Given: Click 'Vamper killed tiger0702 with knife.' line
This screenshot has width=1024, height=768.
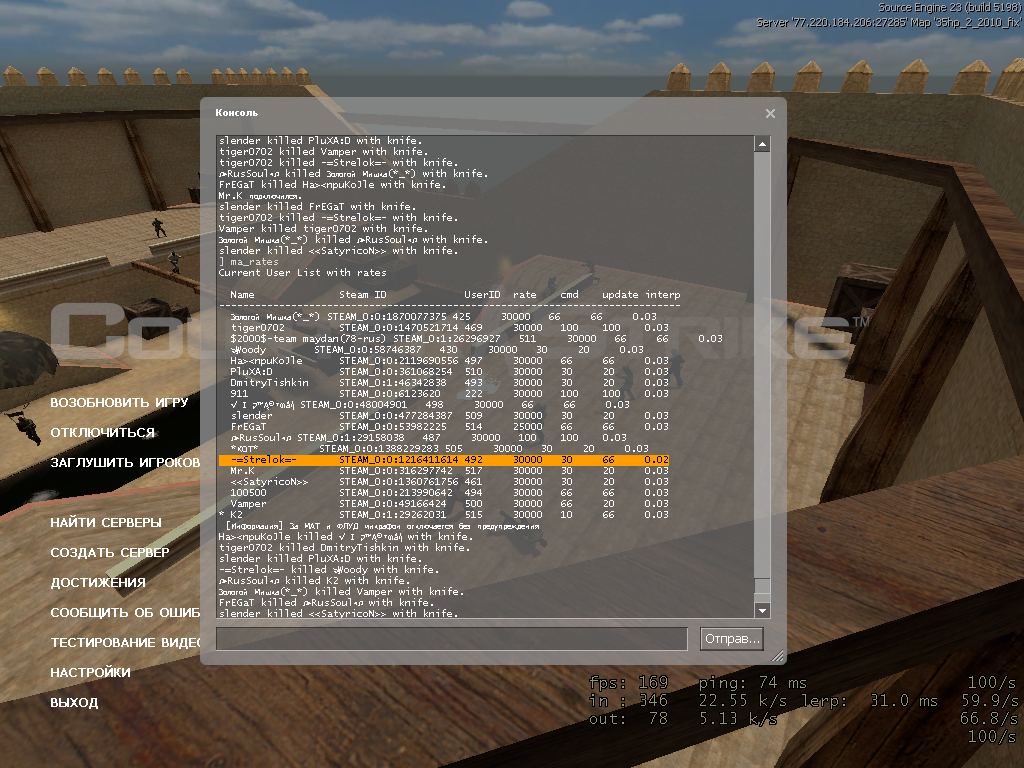Looking at the screenshot, I should 321,229.
